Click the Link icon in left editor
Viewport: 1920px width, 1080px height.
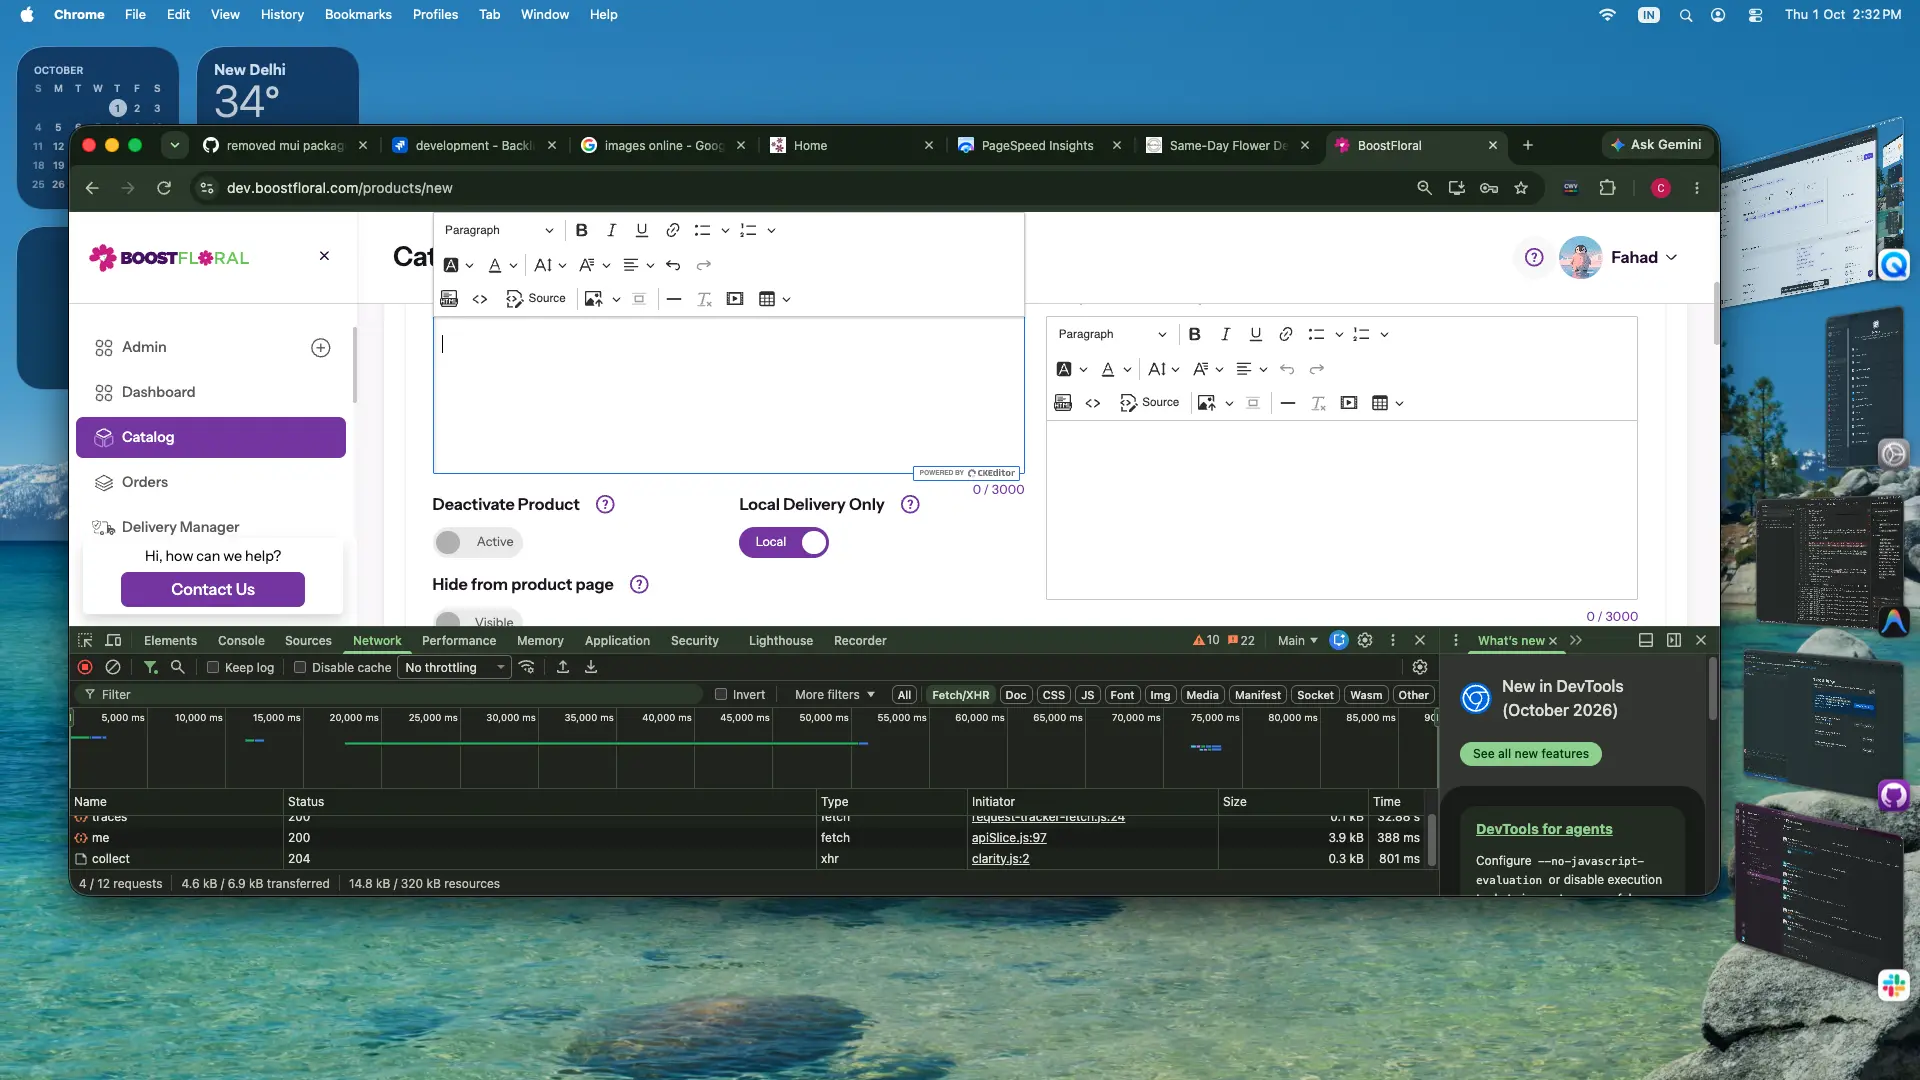click(673, 230)
